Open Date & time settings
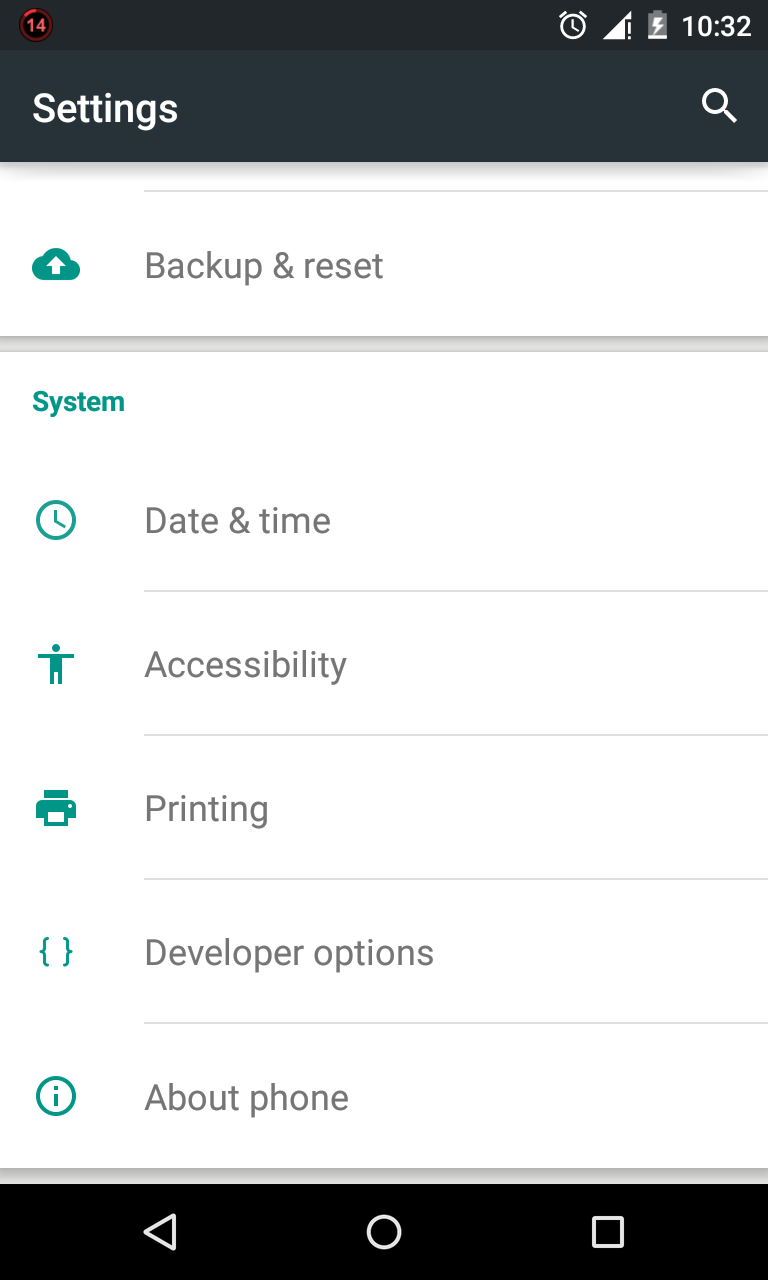The height and width of the screenshot is (1280, 768). 384,520
